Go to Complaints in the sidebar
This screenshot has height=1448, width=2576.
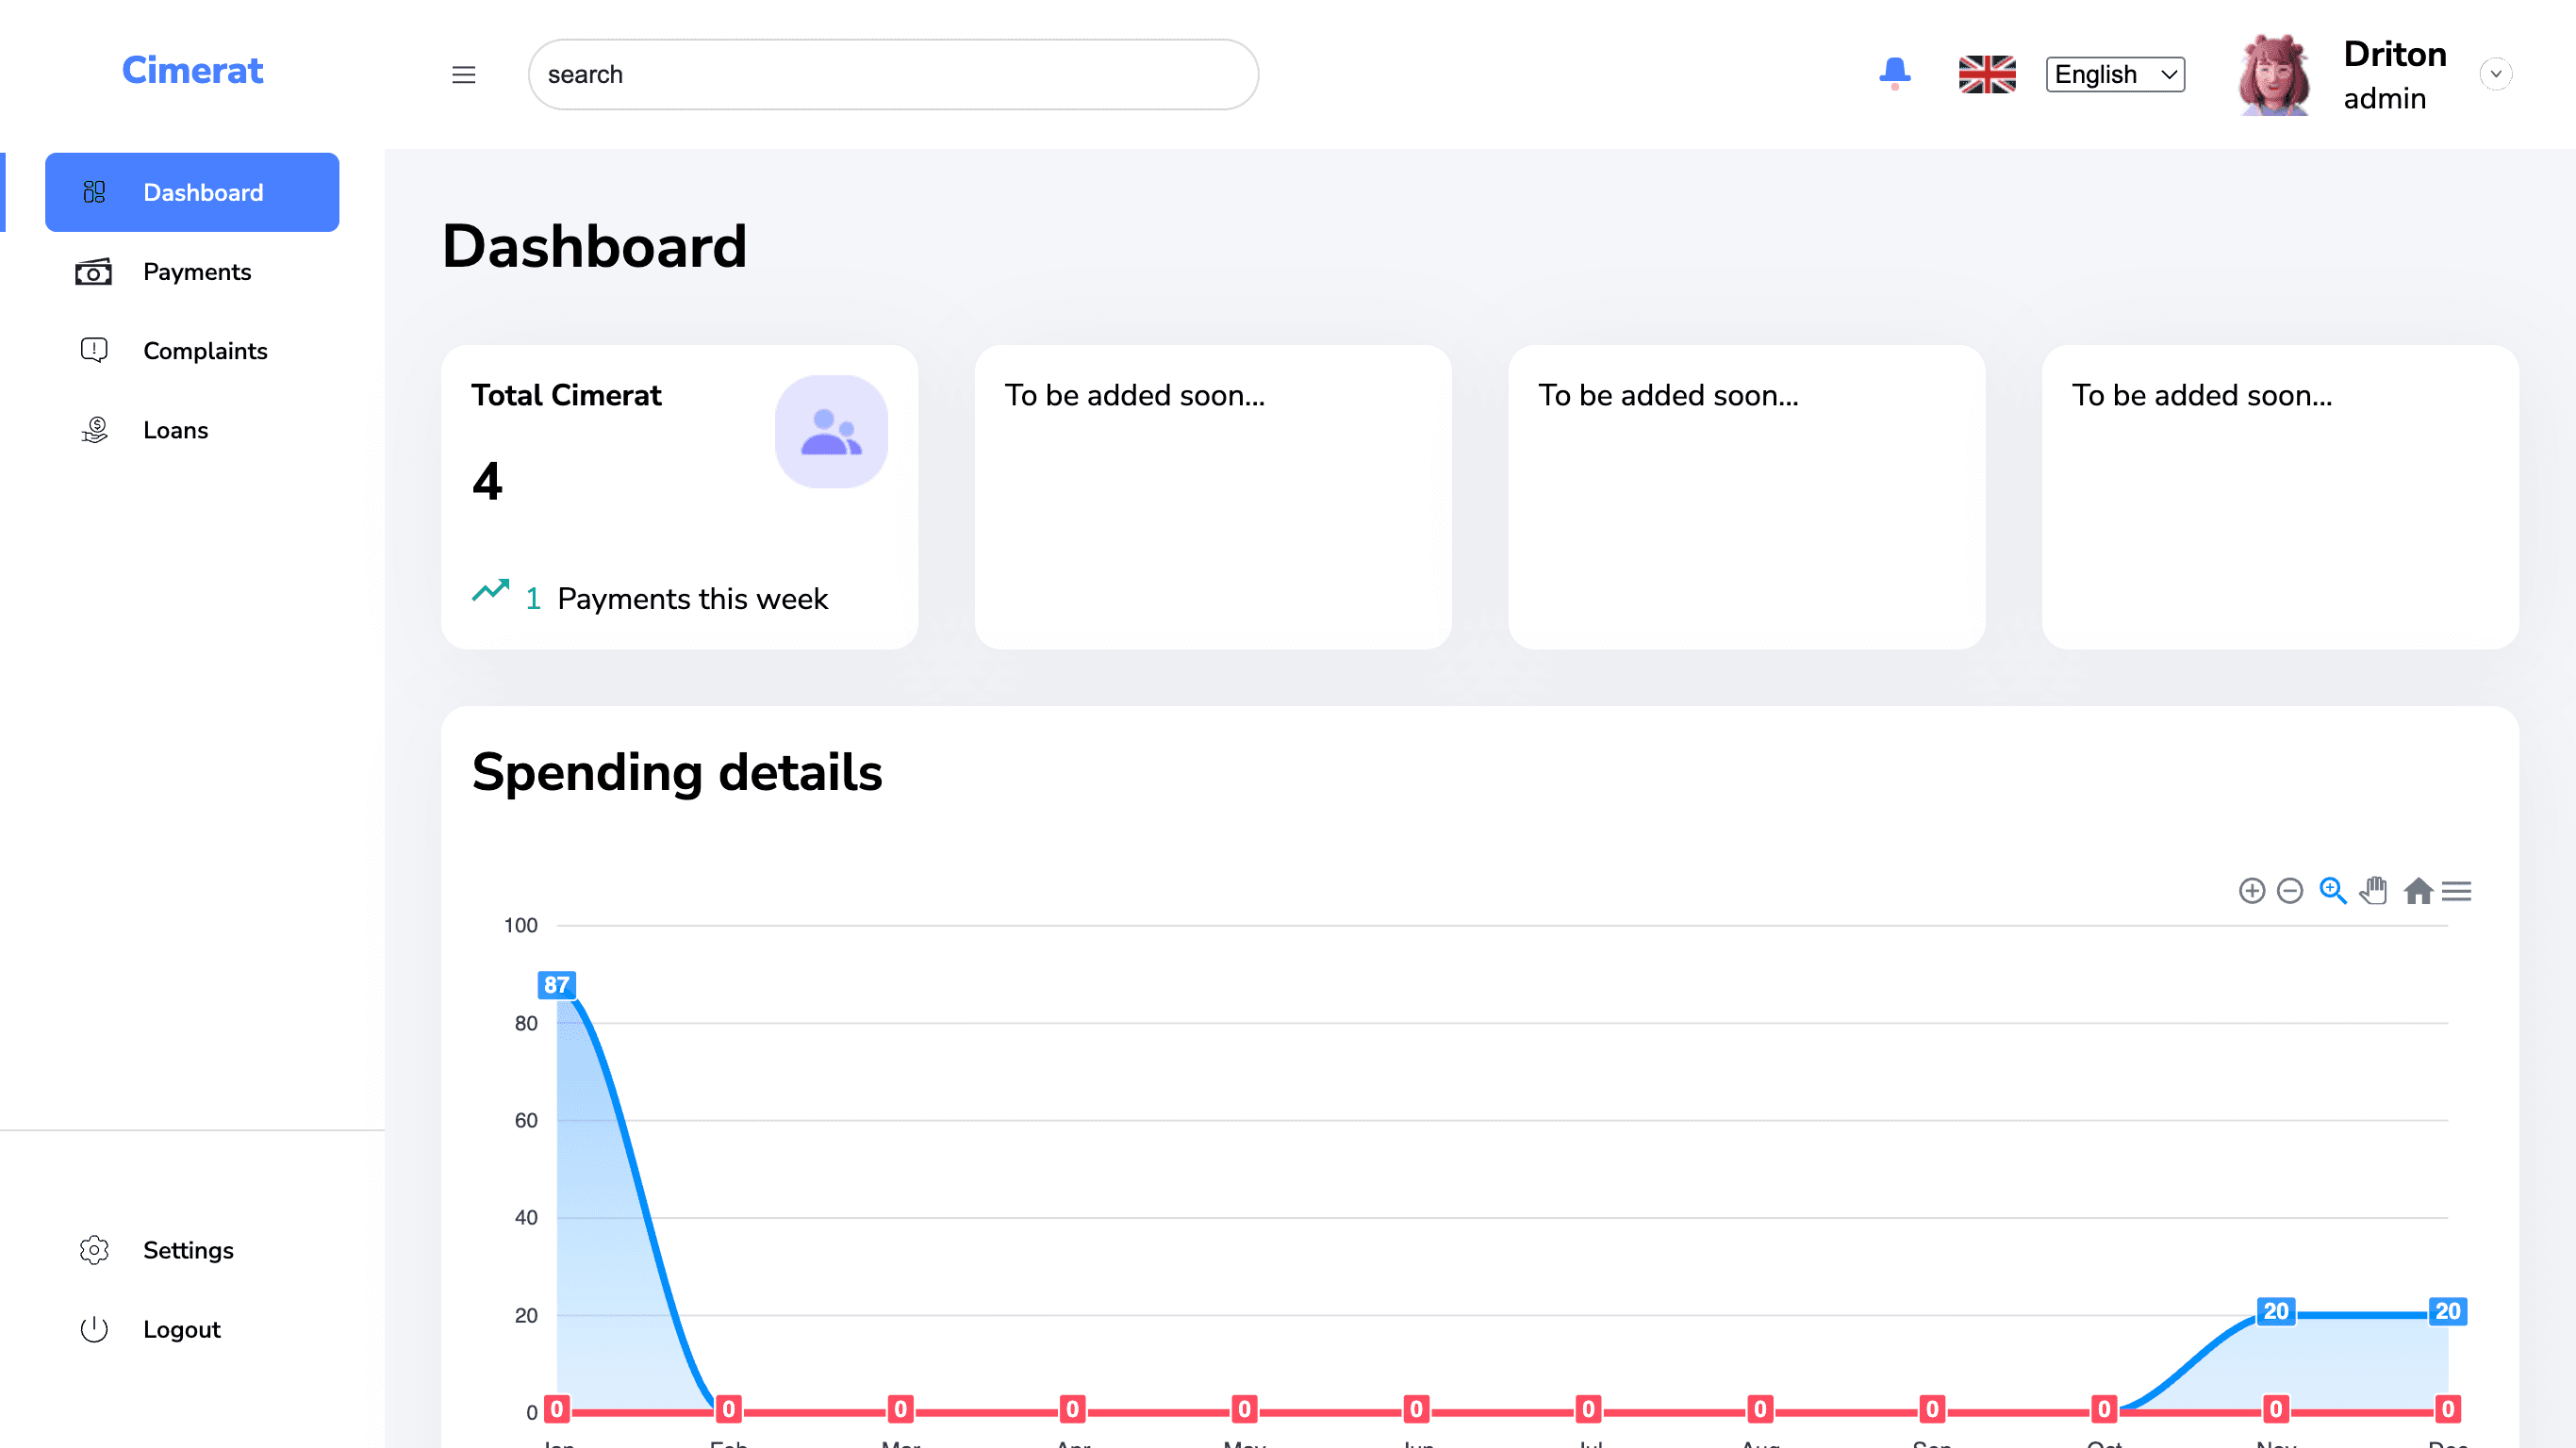click(204, 351)
